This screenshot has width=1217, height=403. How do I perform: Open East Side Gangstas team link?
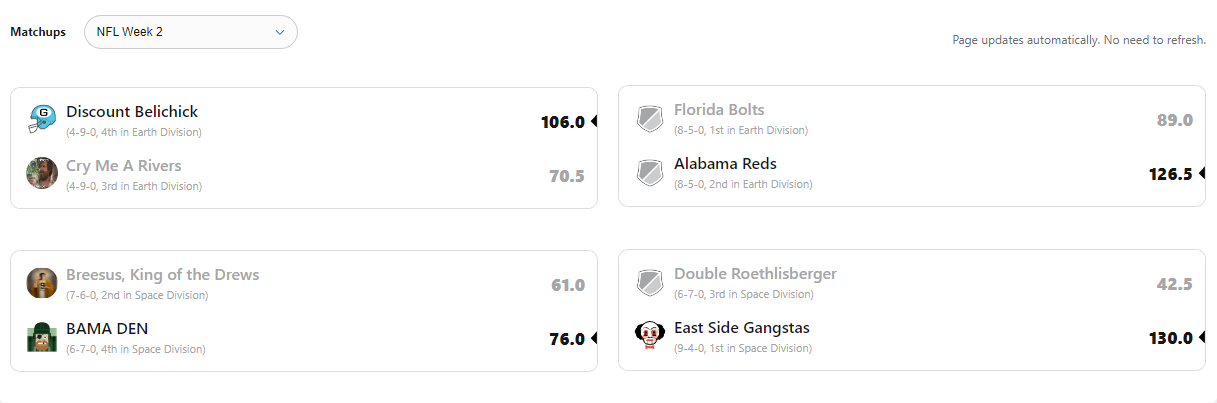(x=741, y=328)
